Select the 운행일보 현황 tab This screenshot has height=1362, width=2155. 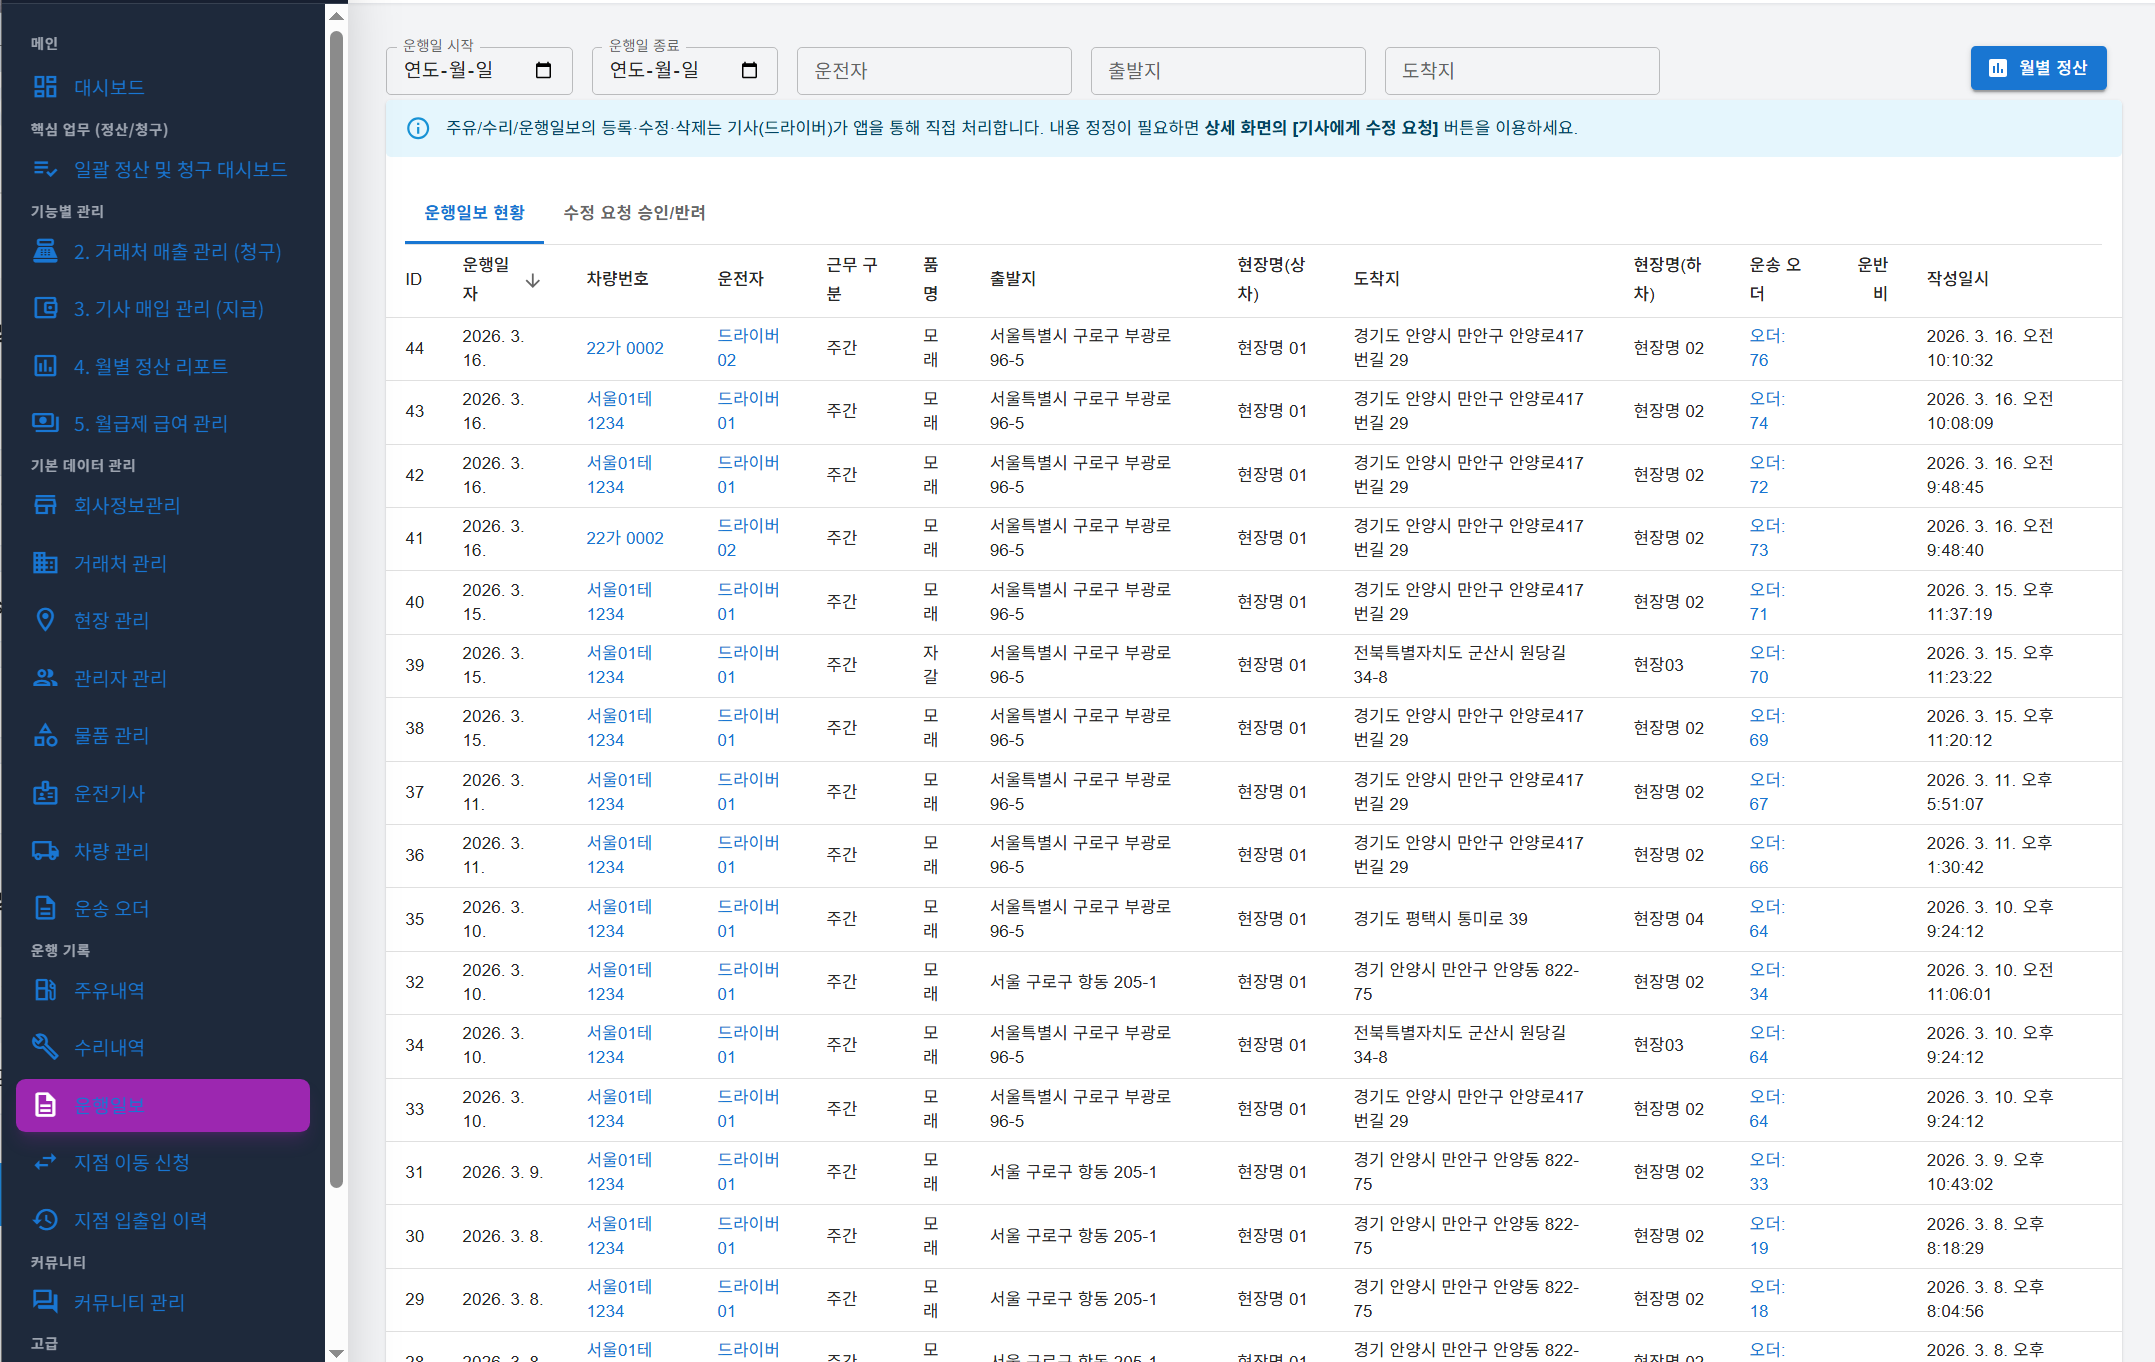click(473, 213)
